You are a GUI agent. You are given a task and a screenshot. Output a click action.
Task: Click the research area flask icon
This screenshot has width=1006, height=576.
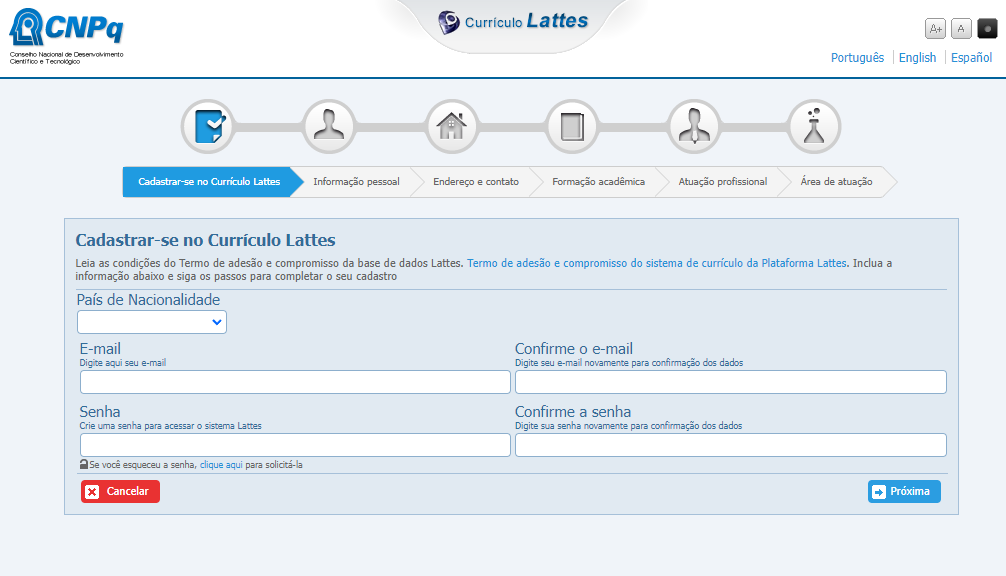point(814,127)
